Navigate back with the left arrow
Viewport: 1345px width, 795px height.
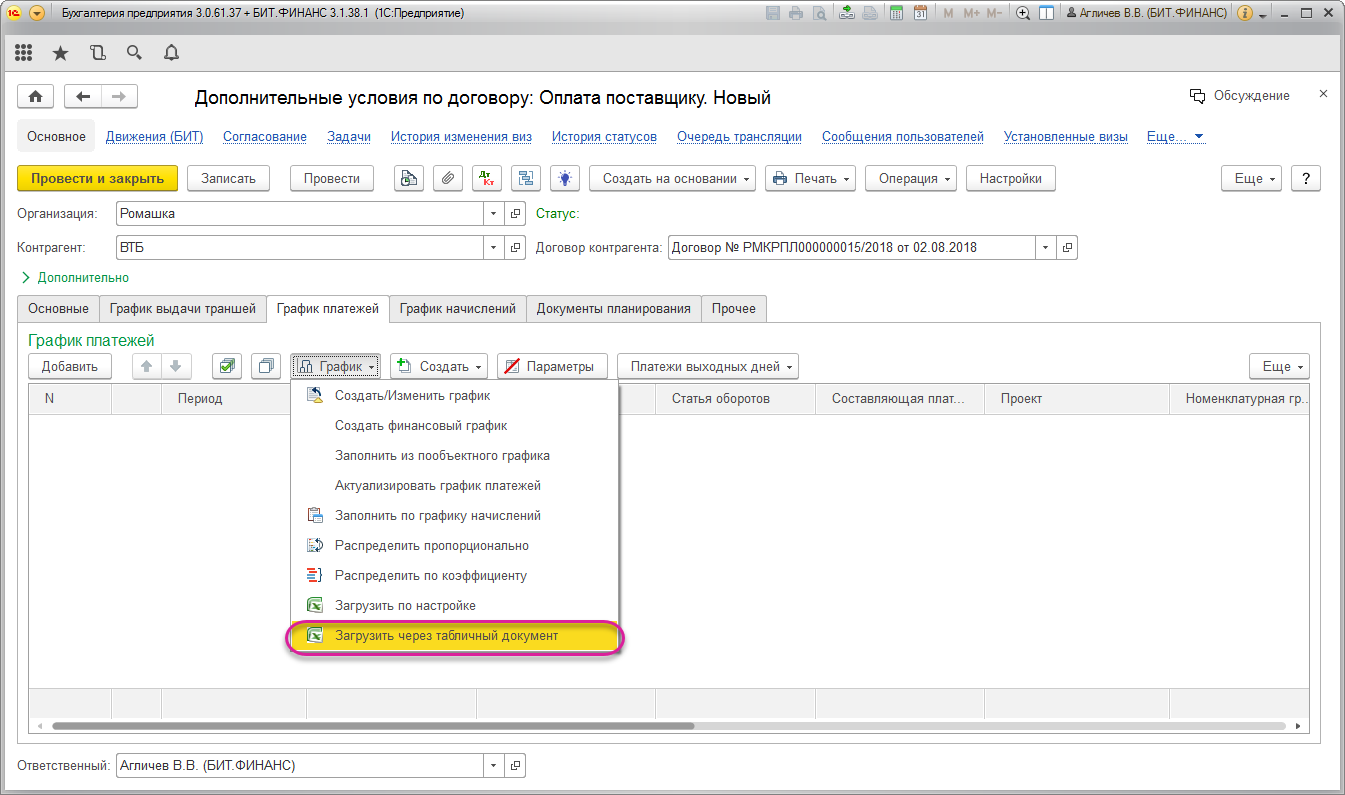tap(83, 96)
